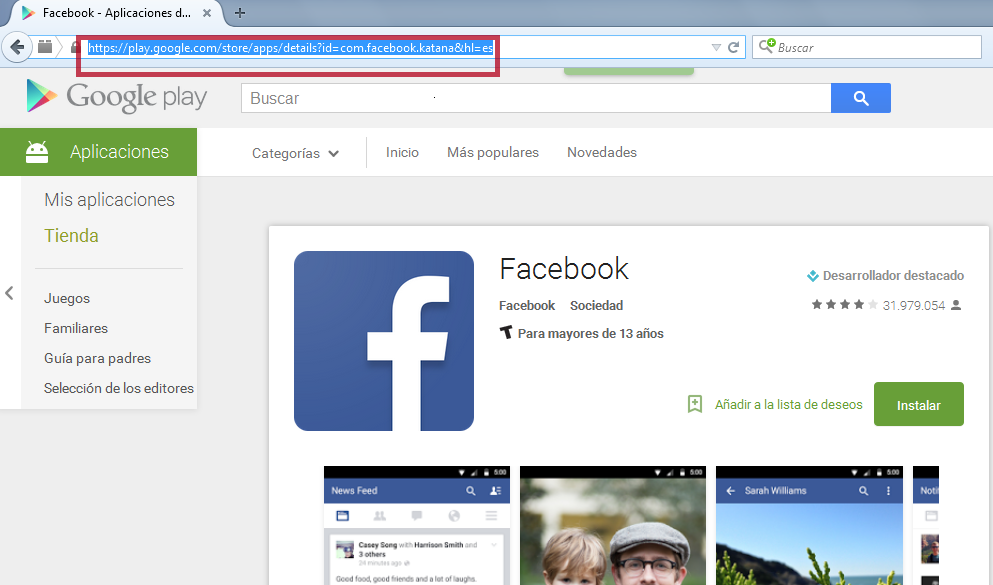This screenshot has width=993, height=585.
Task: Click the reload page icon
Action: [733, 47]
